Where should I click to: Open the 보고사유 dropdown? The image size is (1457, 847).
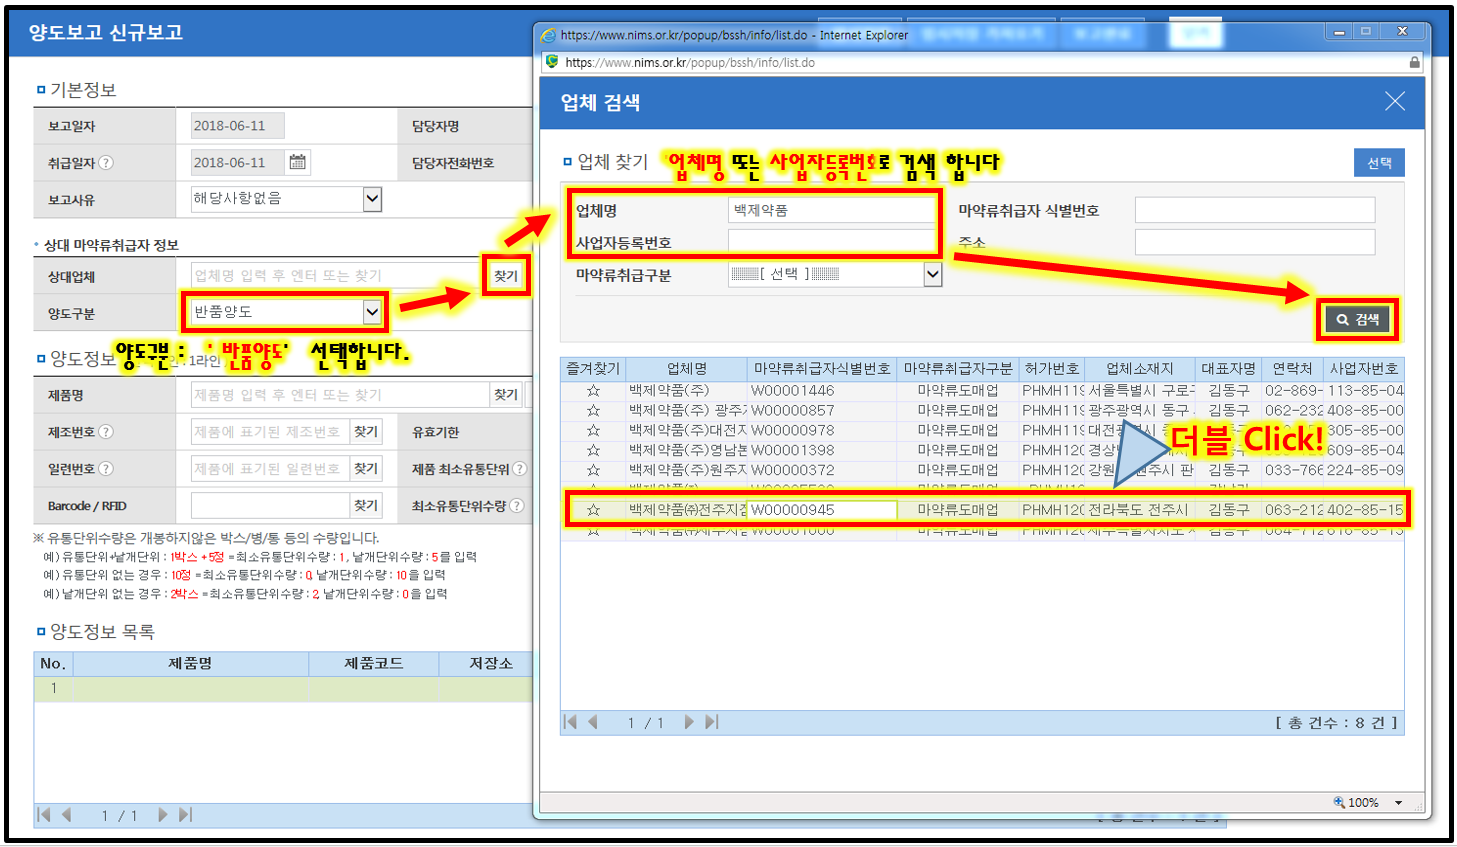tap(372, 199)
